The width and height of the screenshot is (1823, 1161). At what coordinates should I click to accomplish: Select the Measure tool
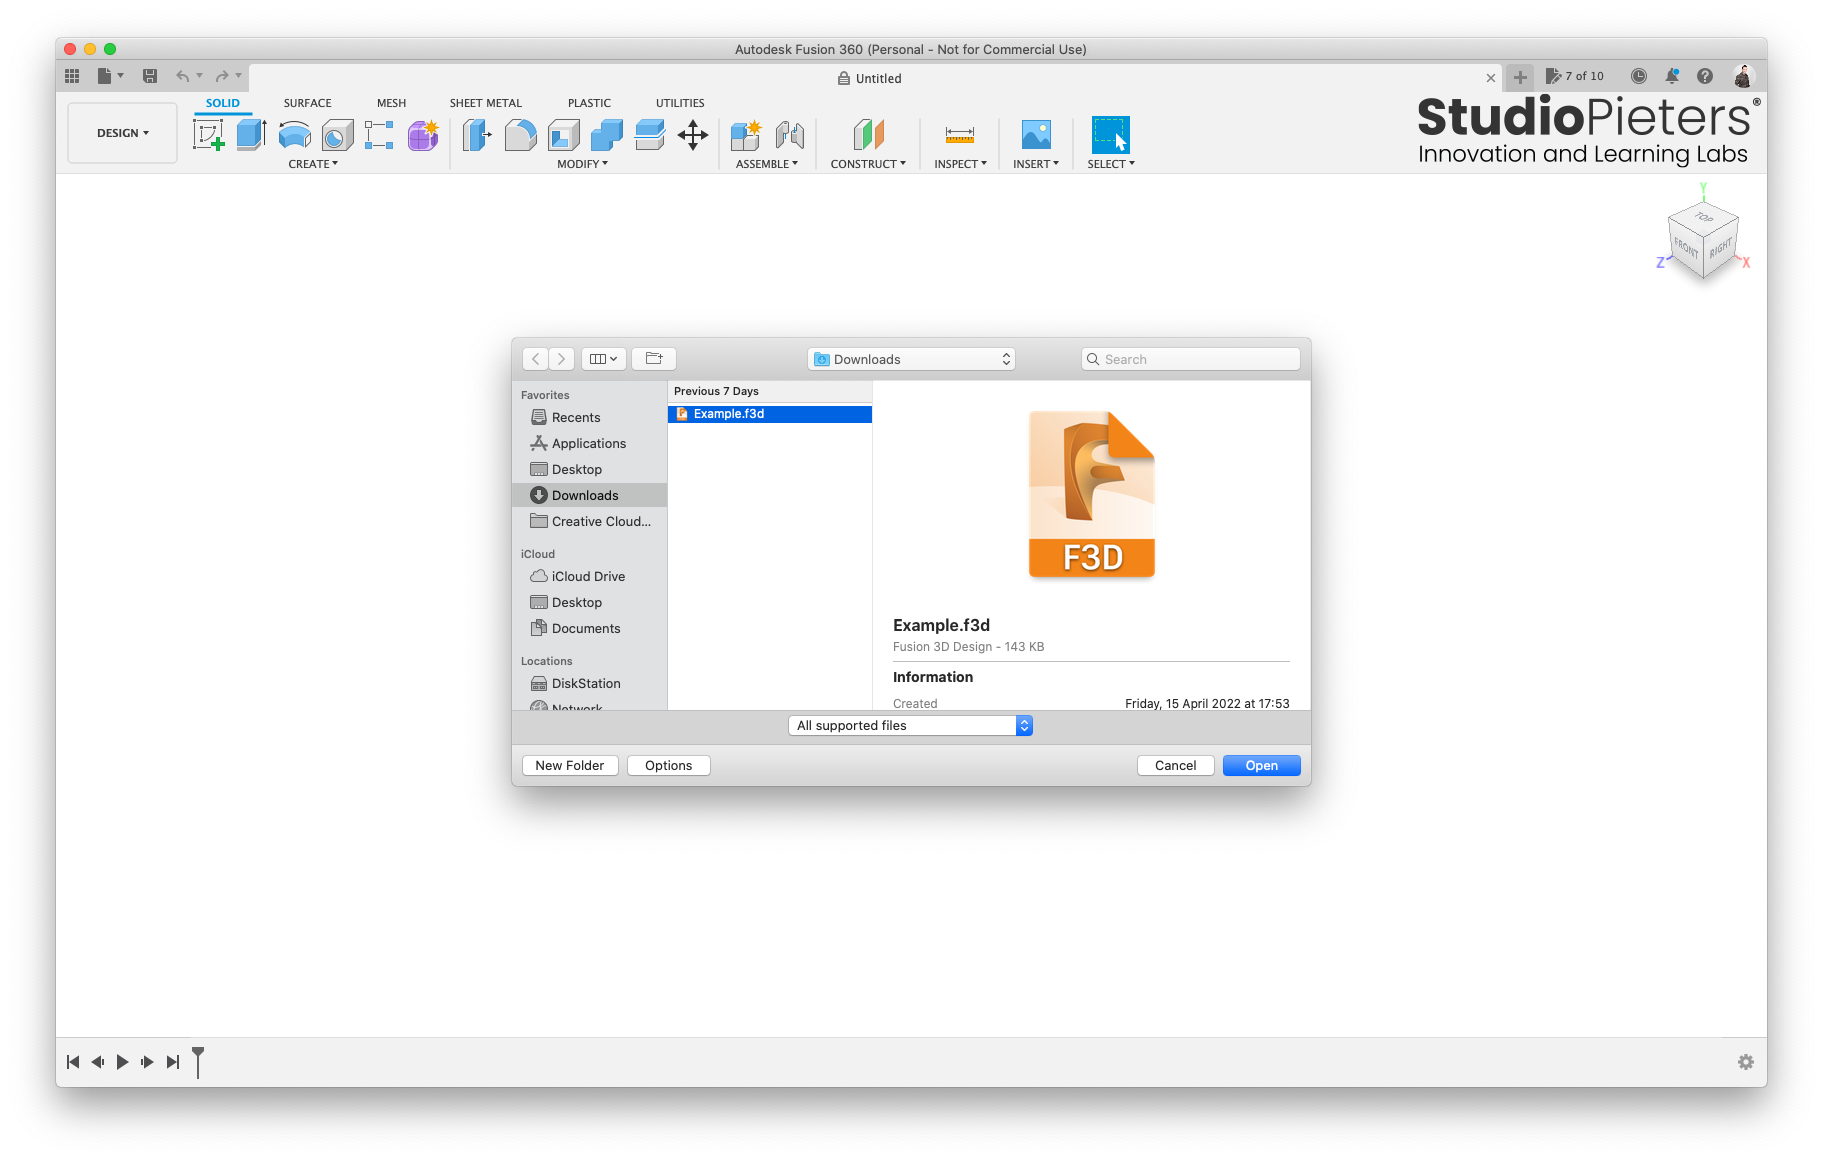tap(960, 135)
